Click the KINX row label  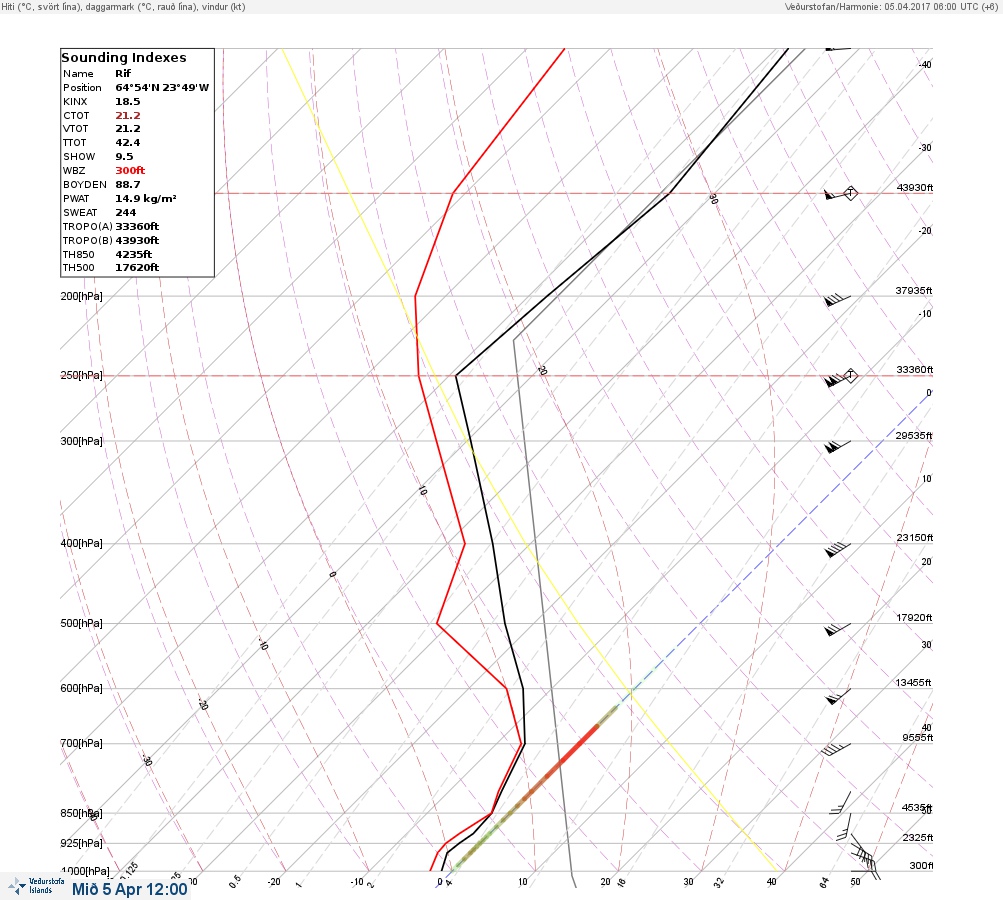(x=75, y=102)
